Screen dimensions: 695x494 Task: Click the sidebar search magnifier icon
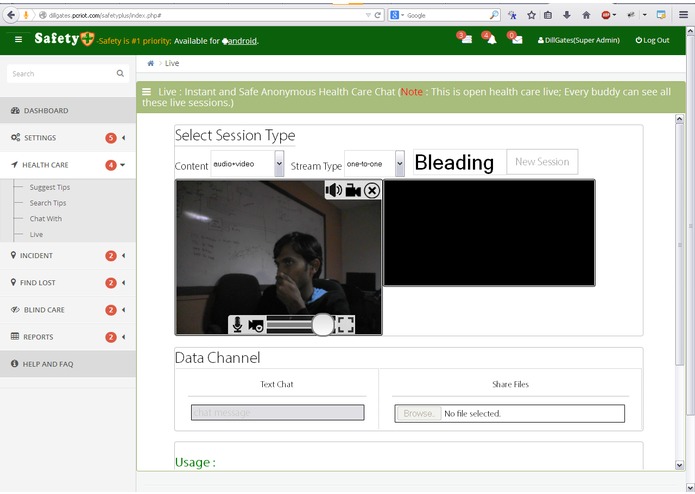[120, 74]
